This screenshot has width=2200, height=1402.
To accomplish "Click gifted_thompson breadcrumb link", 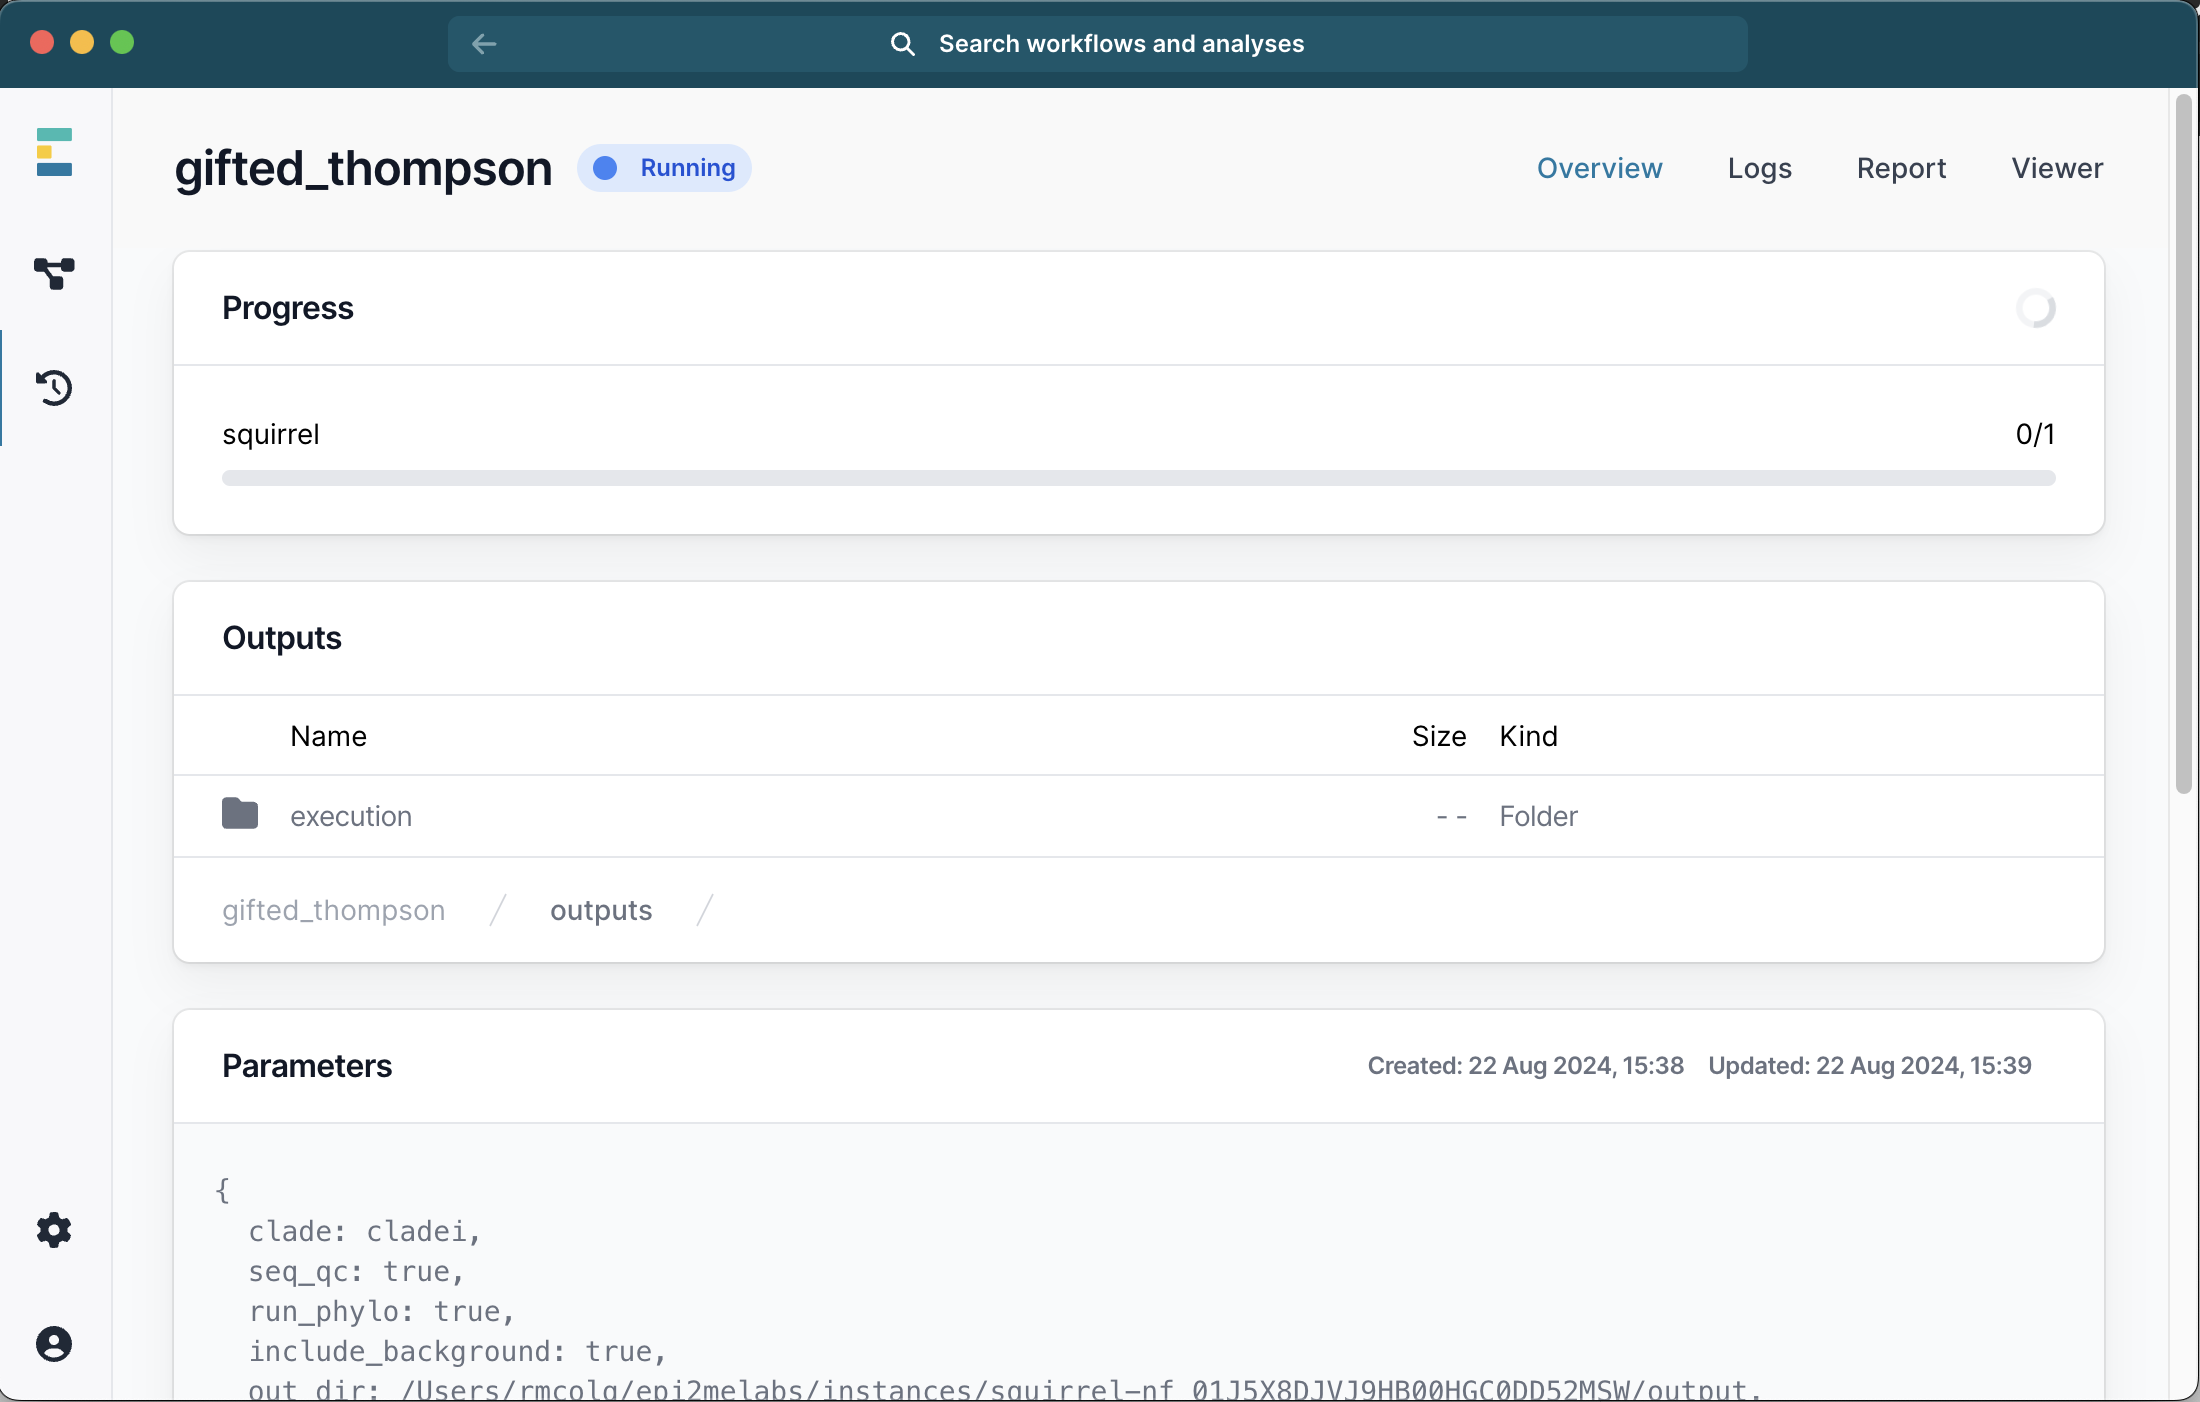I will (x=333, y=910).
